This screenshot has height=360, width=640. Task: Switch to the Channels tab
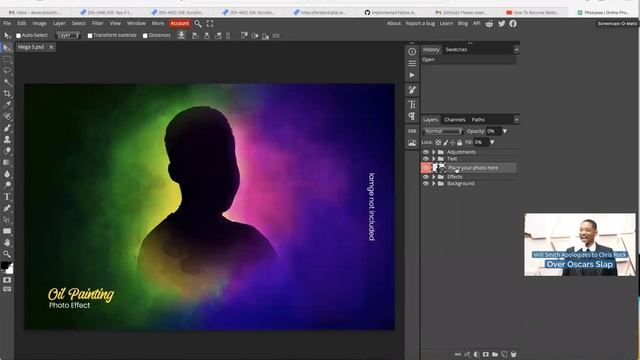pyautogui.click(x=454, y=120)
